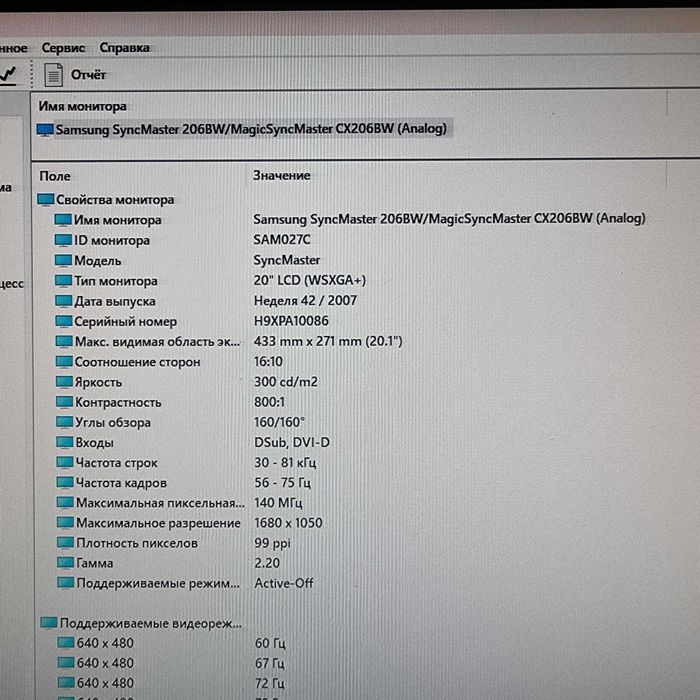
Task: Select the 640 x 480 row at 72 Гц
Action: 171,683
